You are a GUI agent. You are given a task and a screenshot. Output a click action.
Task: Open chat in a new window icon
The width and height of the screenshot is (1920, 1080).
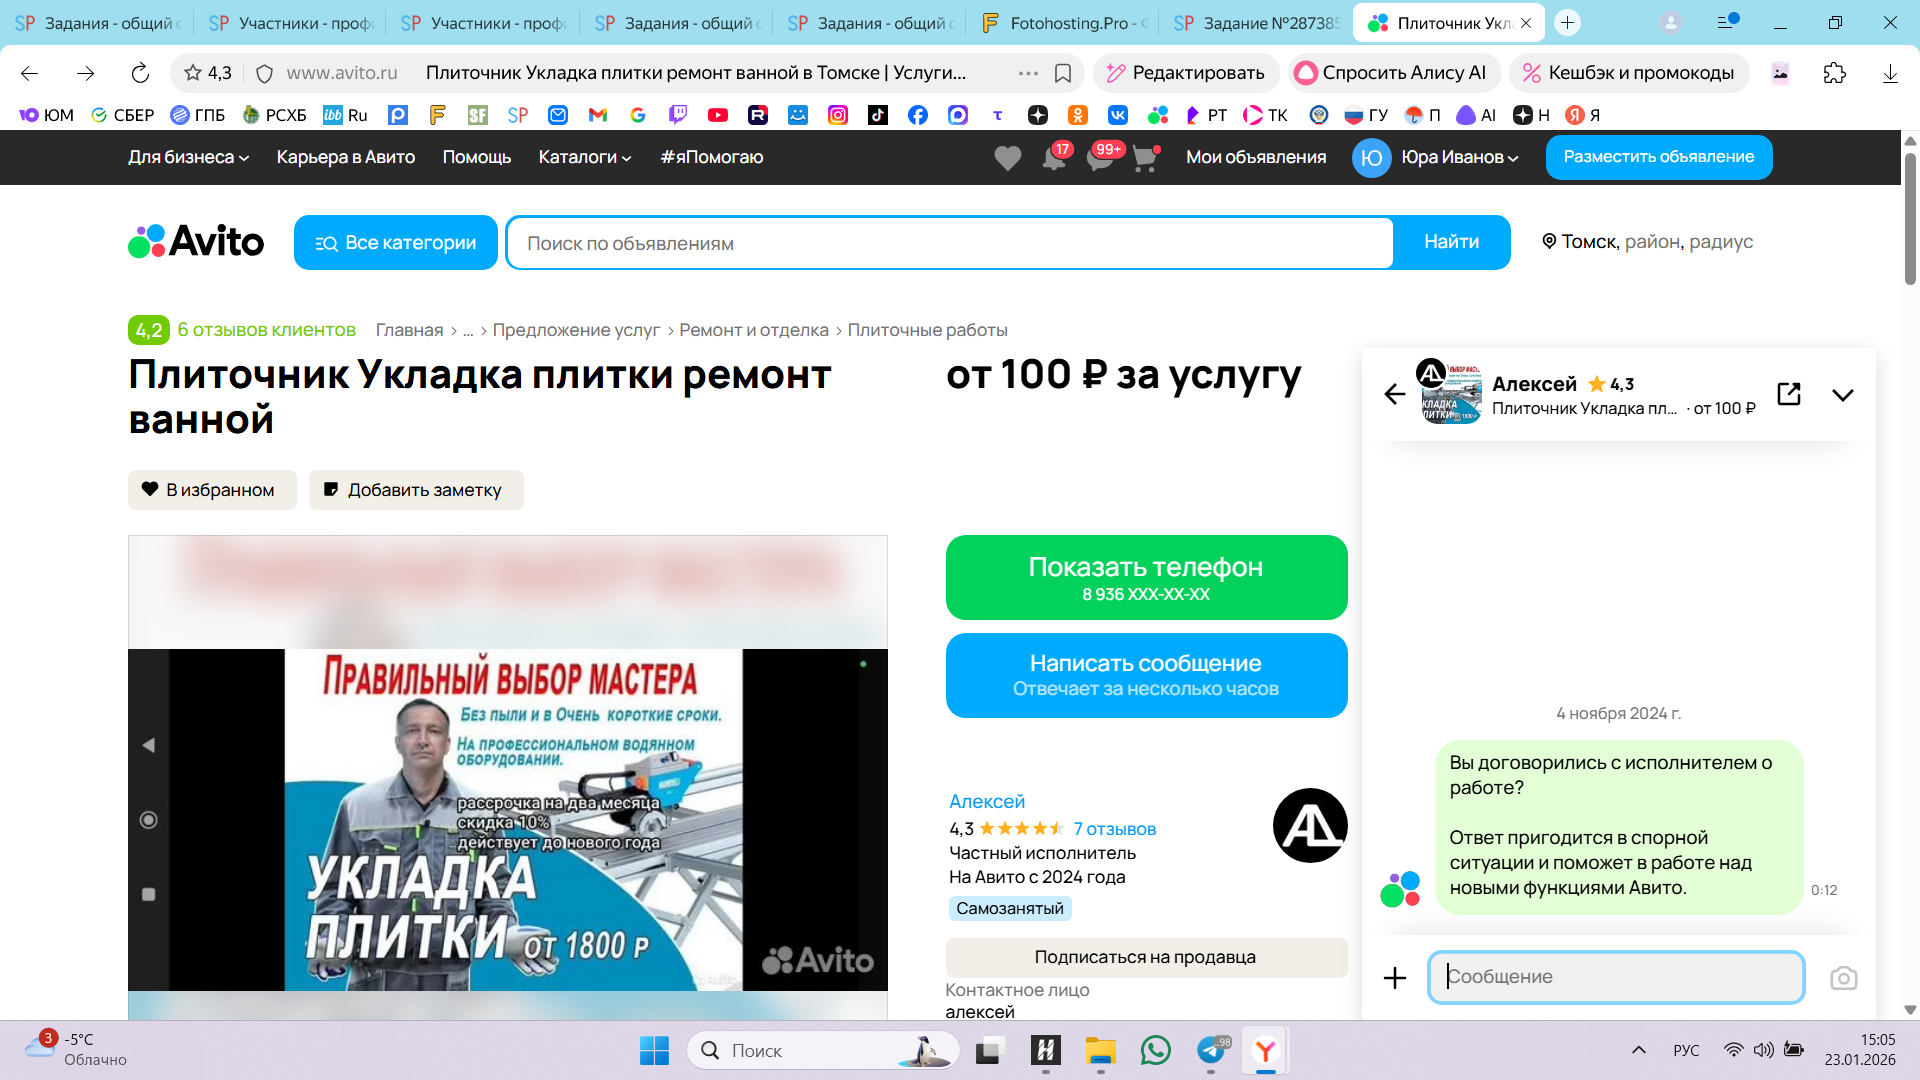point(1789,394)
